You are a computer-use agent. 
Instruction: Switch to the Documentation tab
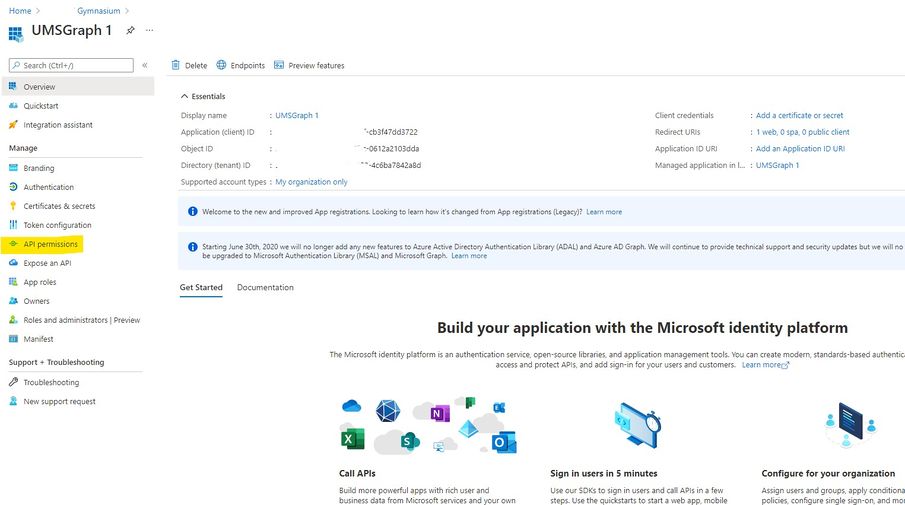pos(265,288)
